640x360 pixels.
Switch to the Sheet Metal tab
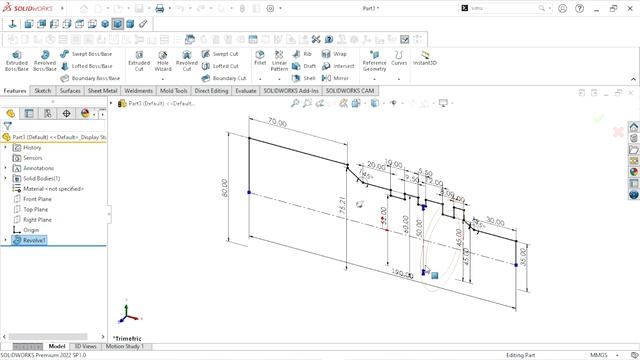[x=102, y=91]
